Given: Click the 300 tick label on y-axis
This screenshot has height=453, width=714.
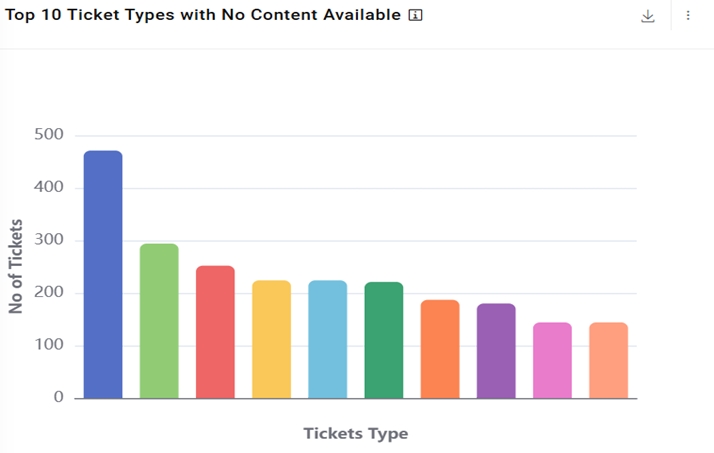Looking at the screenshot, I should pyautogui.click(x=48, y=240).
